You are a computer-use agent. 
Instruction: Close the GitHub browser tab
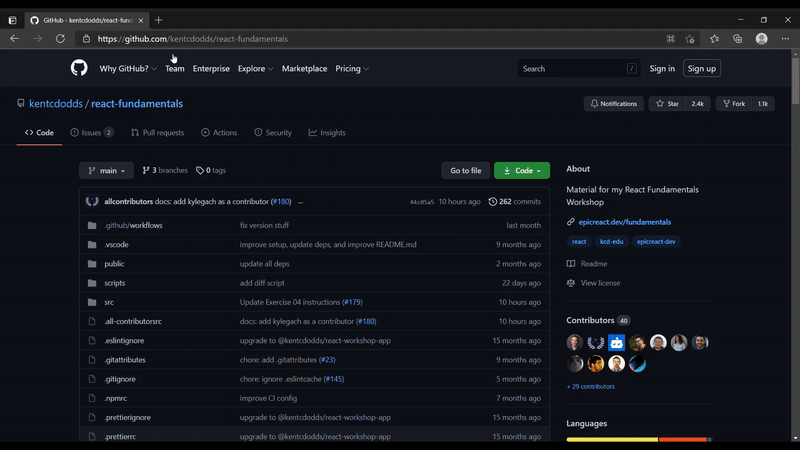[x=141, y=20]
